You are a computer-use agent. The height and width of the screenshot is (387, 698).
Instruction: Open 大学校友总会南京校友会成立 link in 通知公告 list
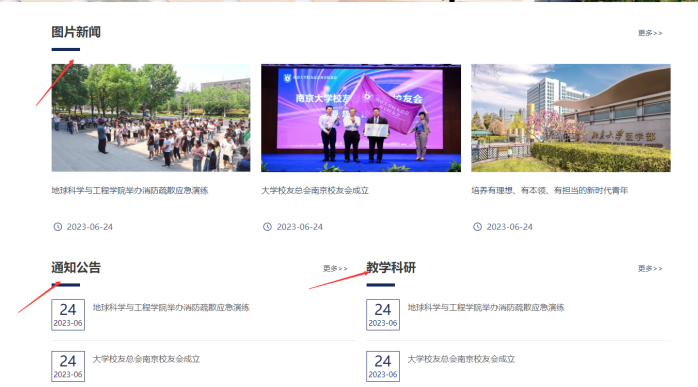pos(146,359)
